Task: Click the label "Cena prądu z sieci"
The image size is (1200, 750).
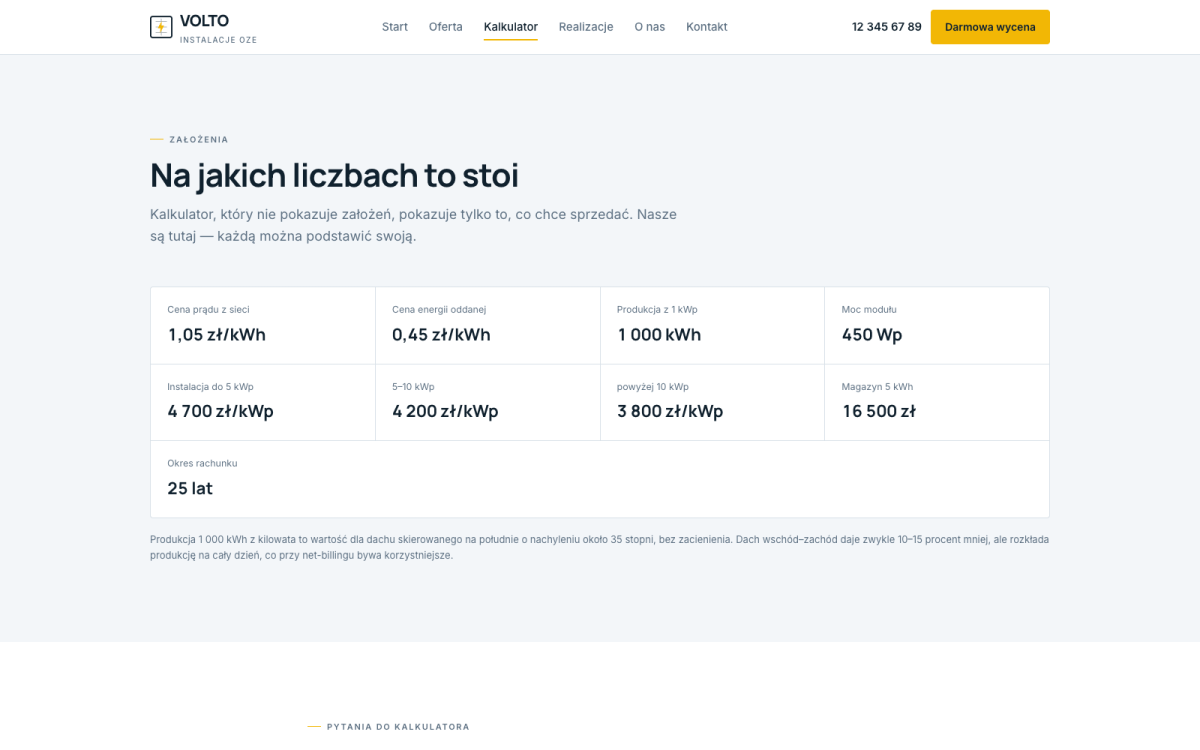Action: tap(208, 310)
